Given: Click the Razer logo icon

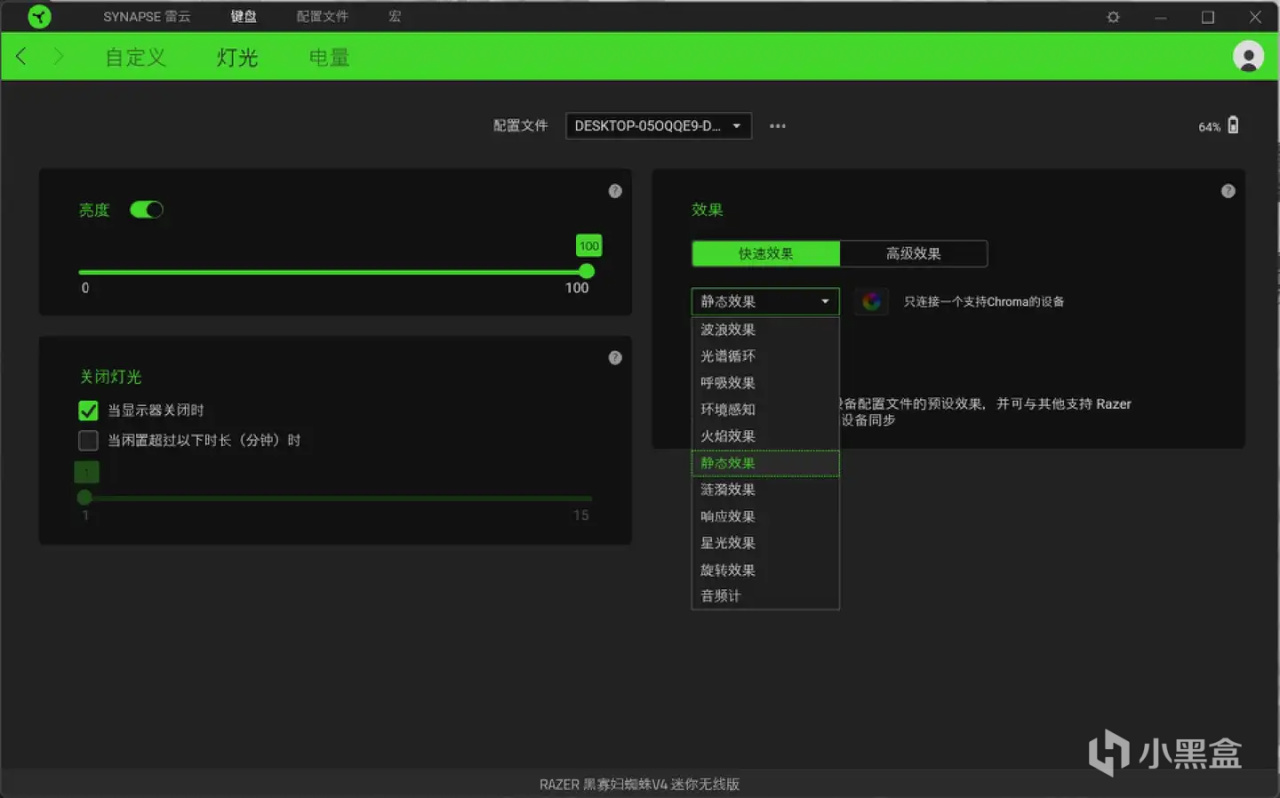Looking at the screenshot, I should click(x=39, y=17).
